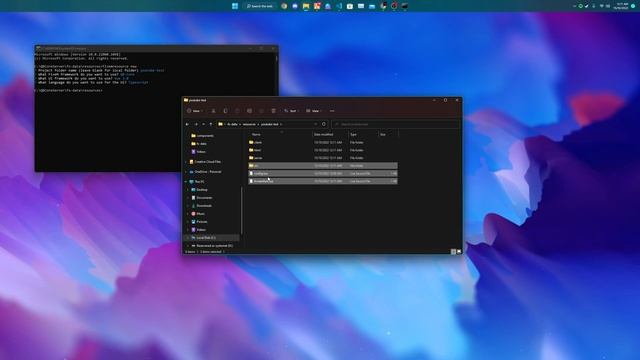Expand the Local Disk (C:) tree node

188,238
